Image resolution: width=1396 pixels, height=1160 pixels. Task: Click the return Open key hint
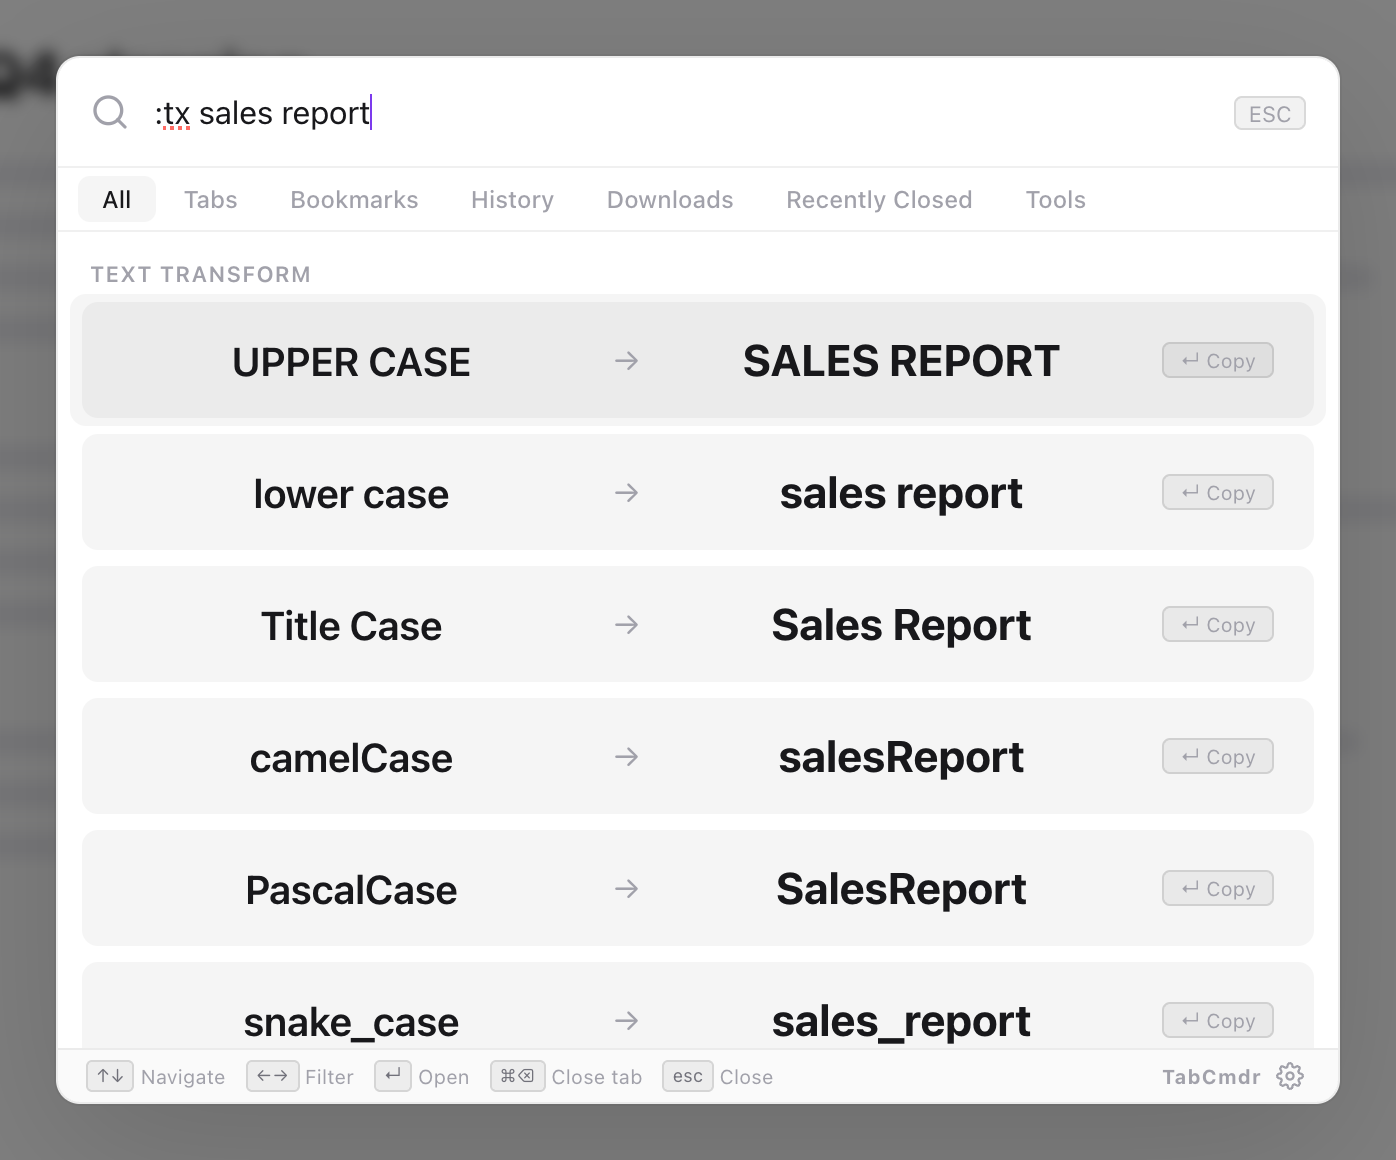[393, 1076]
